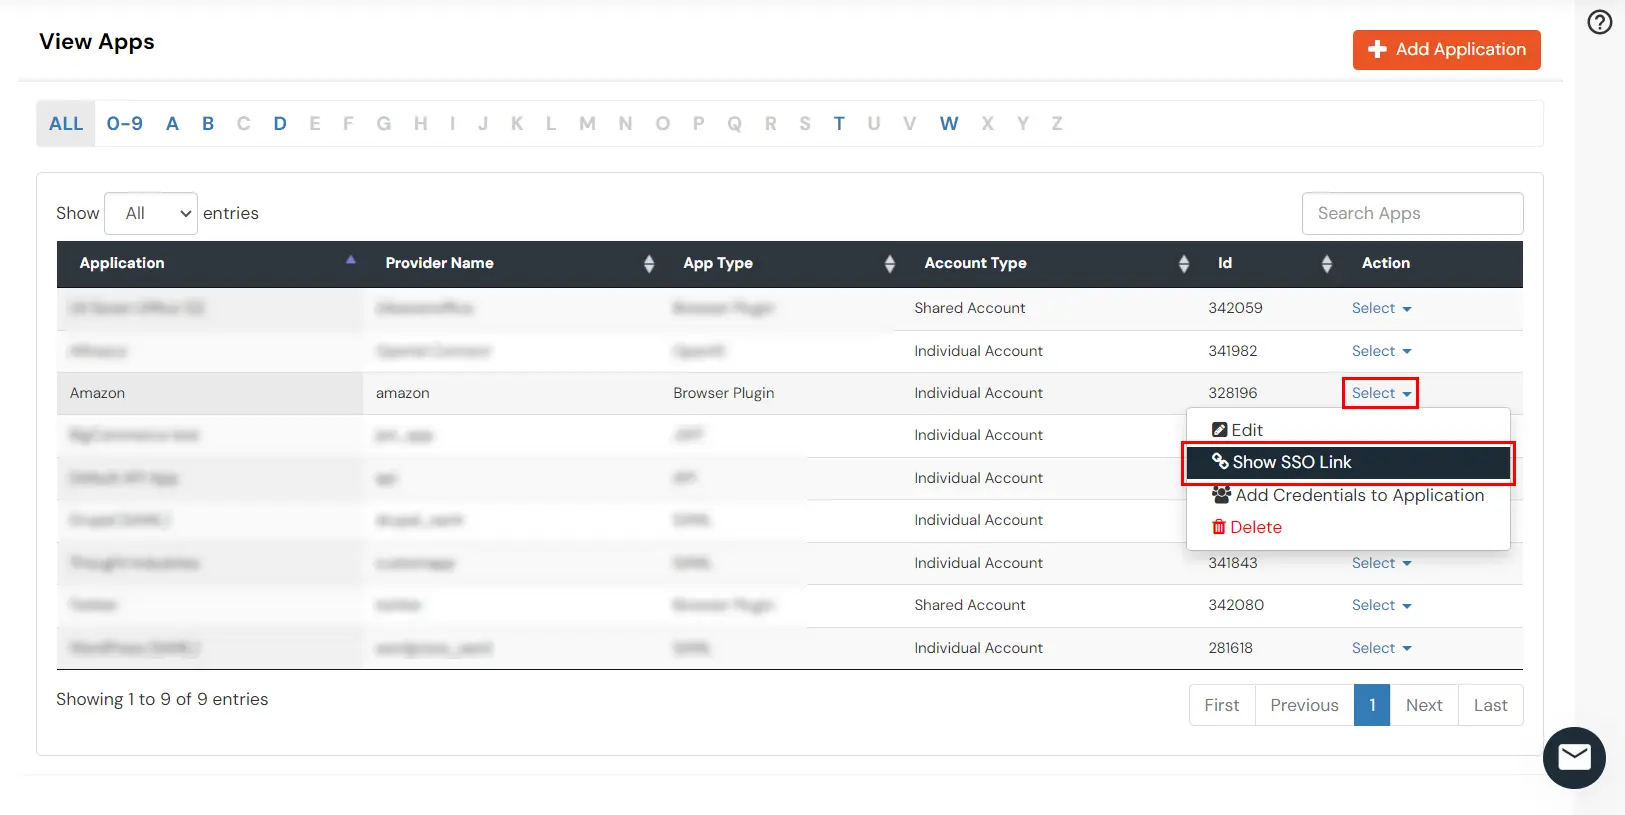Collapse Select for Amazon app 328196

(x=1381, y=393)
